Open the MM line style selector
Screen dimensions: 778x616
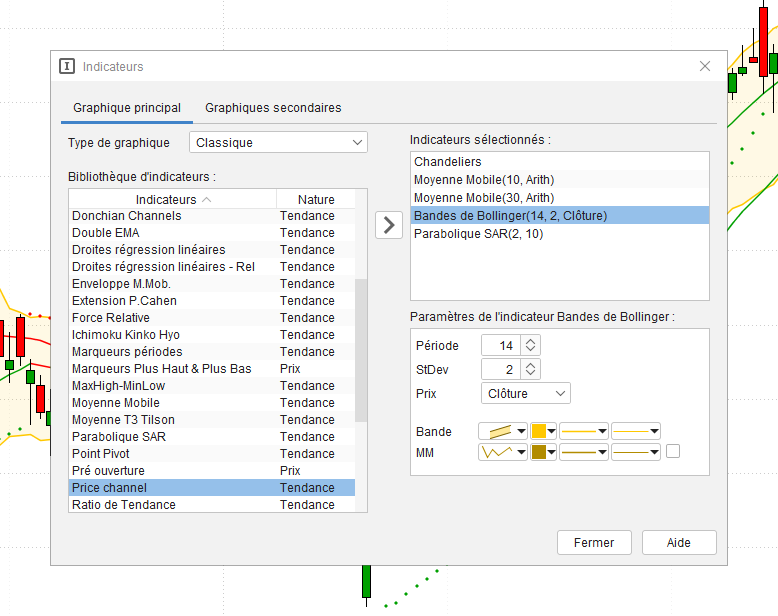(584, 452)
